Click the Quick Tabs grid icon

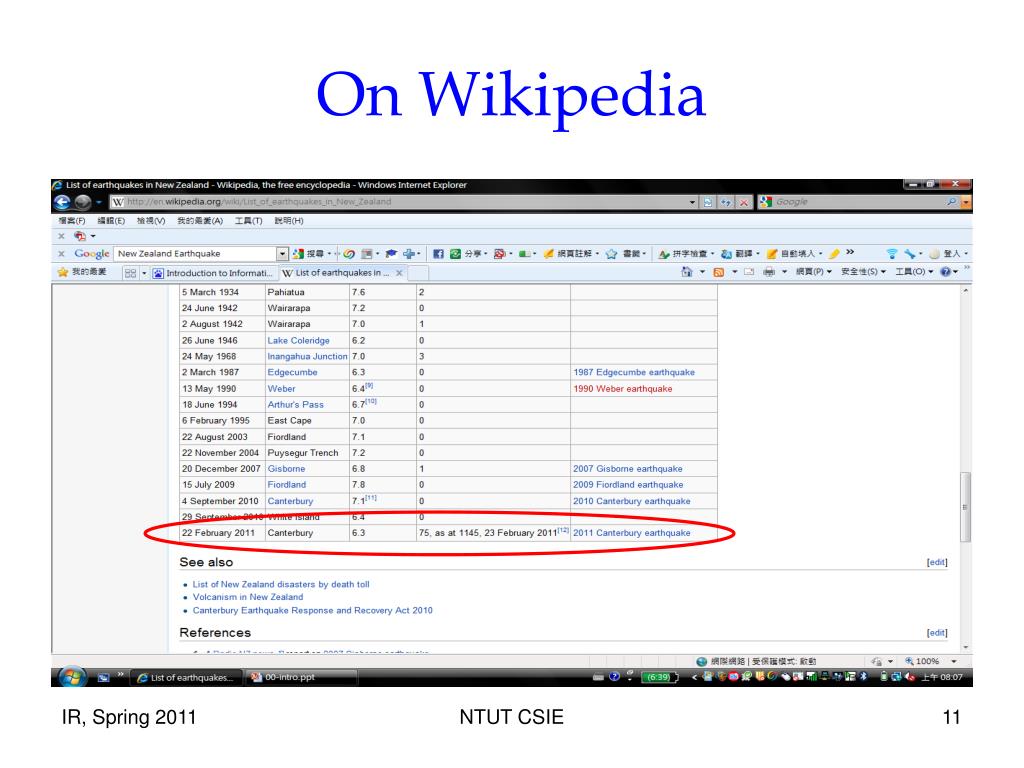pos(130,273)
